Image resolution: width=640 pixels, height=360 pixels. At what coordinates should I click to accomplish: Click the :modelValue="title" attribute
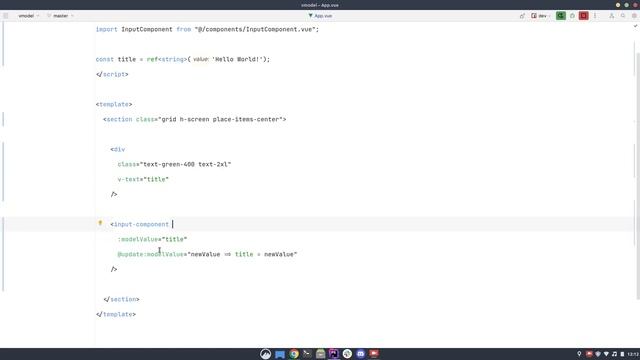click(x=152, y=239)
